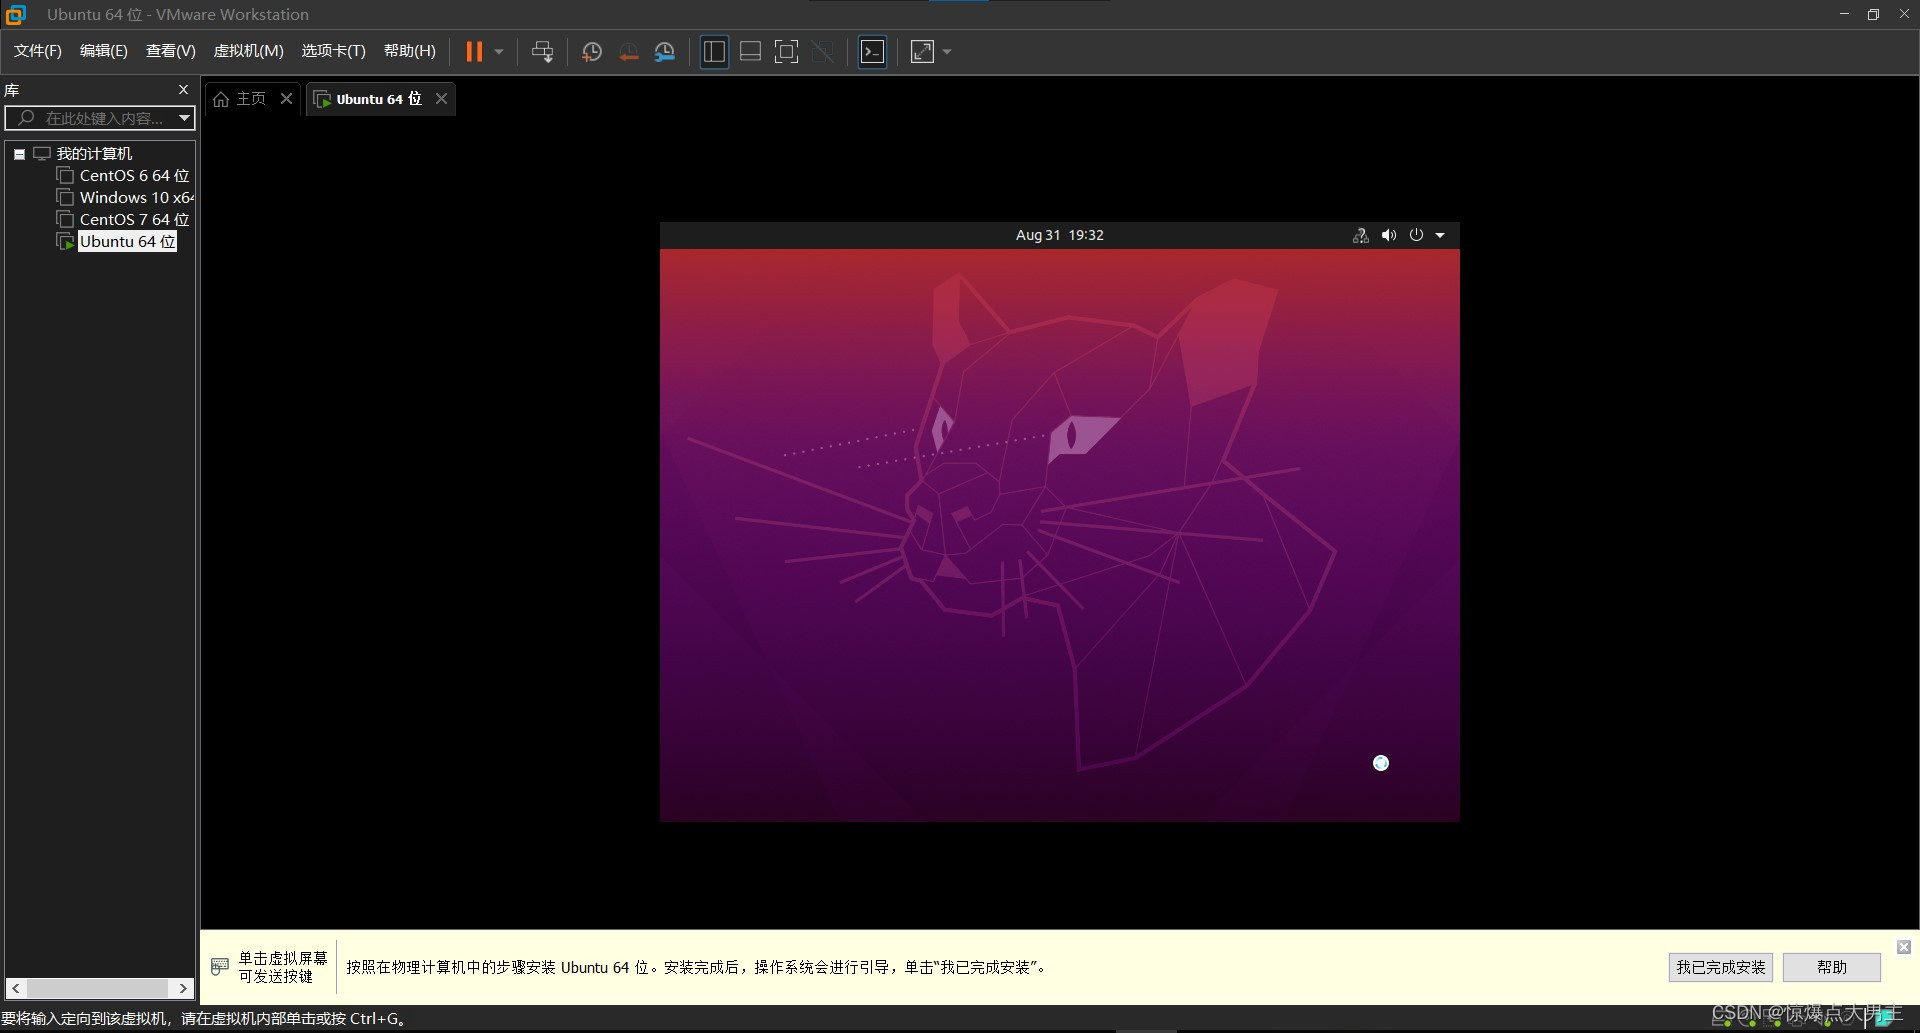Select CentOS 7 64 位 in library
This screenshot has height=1033, width=1920.
click(134, 220)
